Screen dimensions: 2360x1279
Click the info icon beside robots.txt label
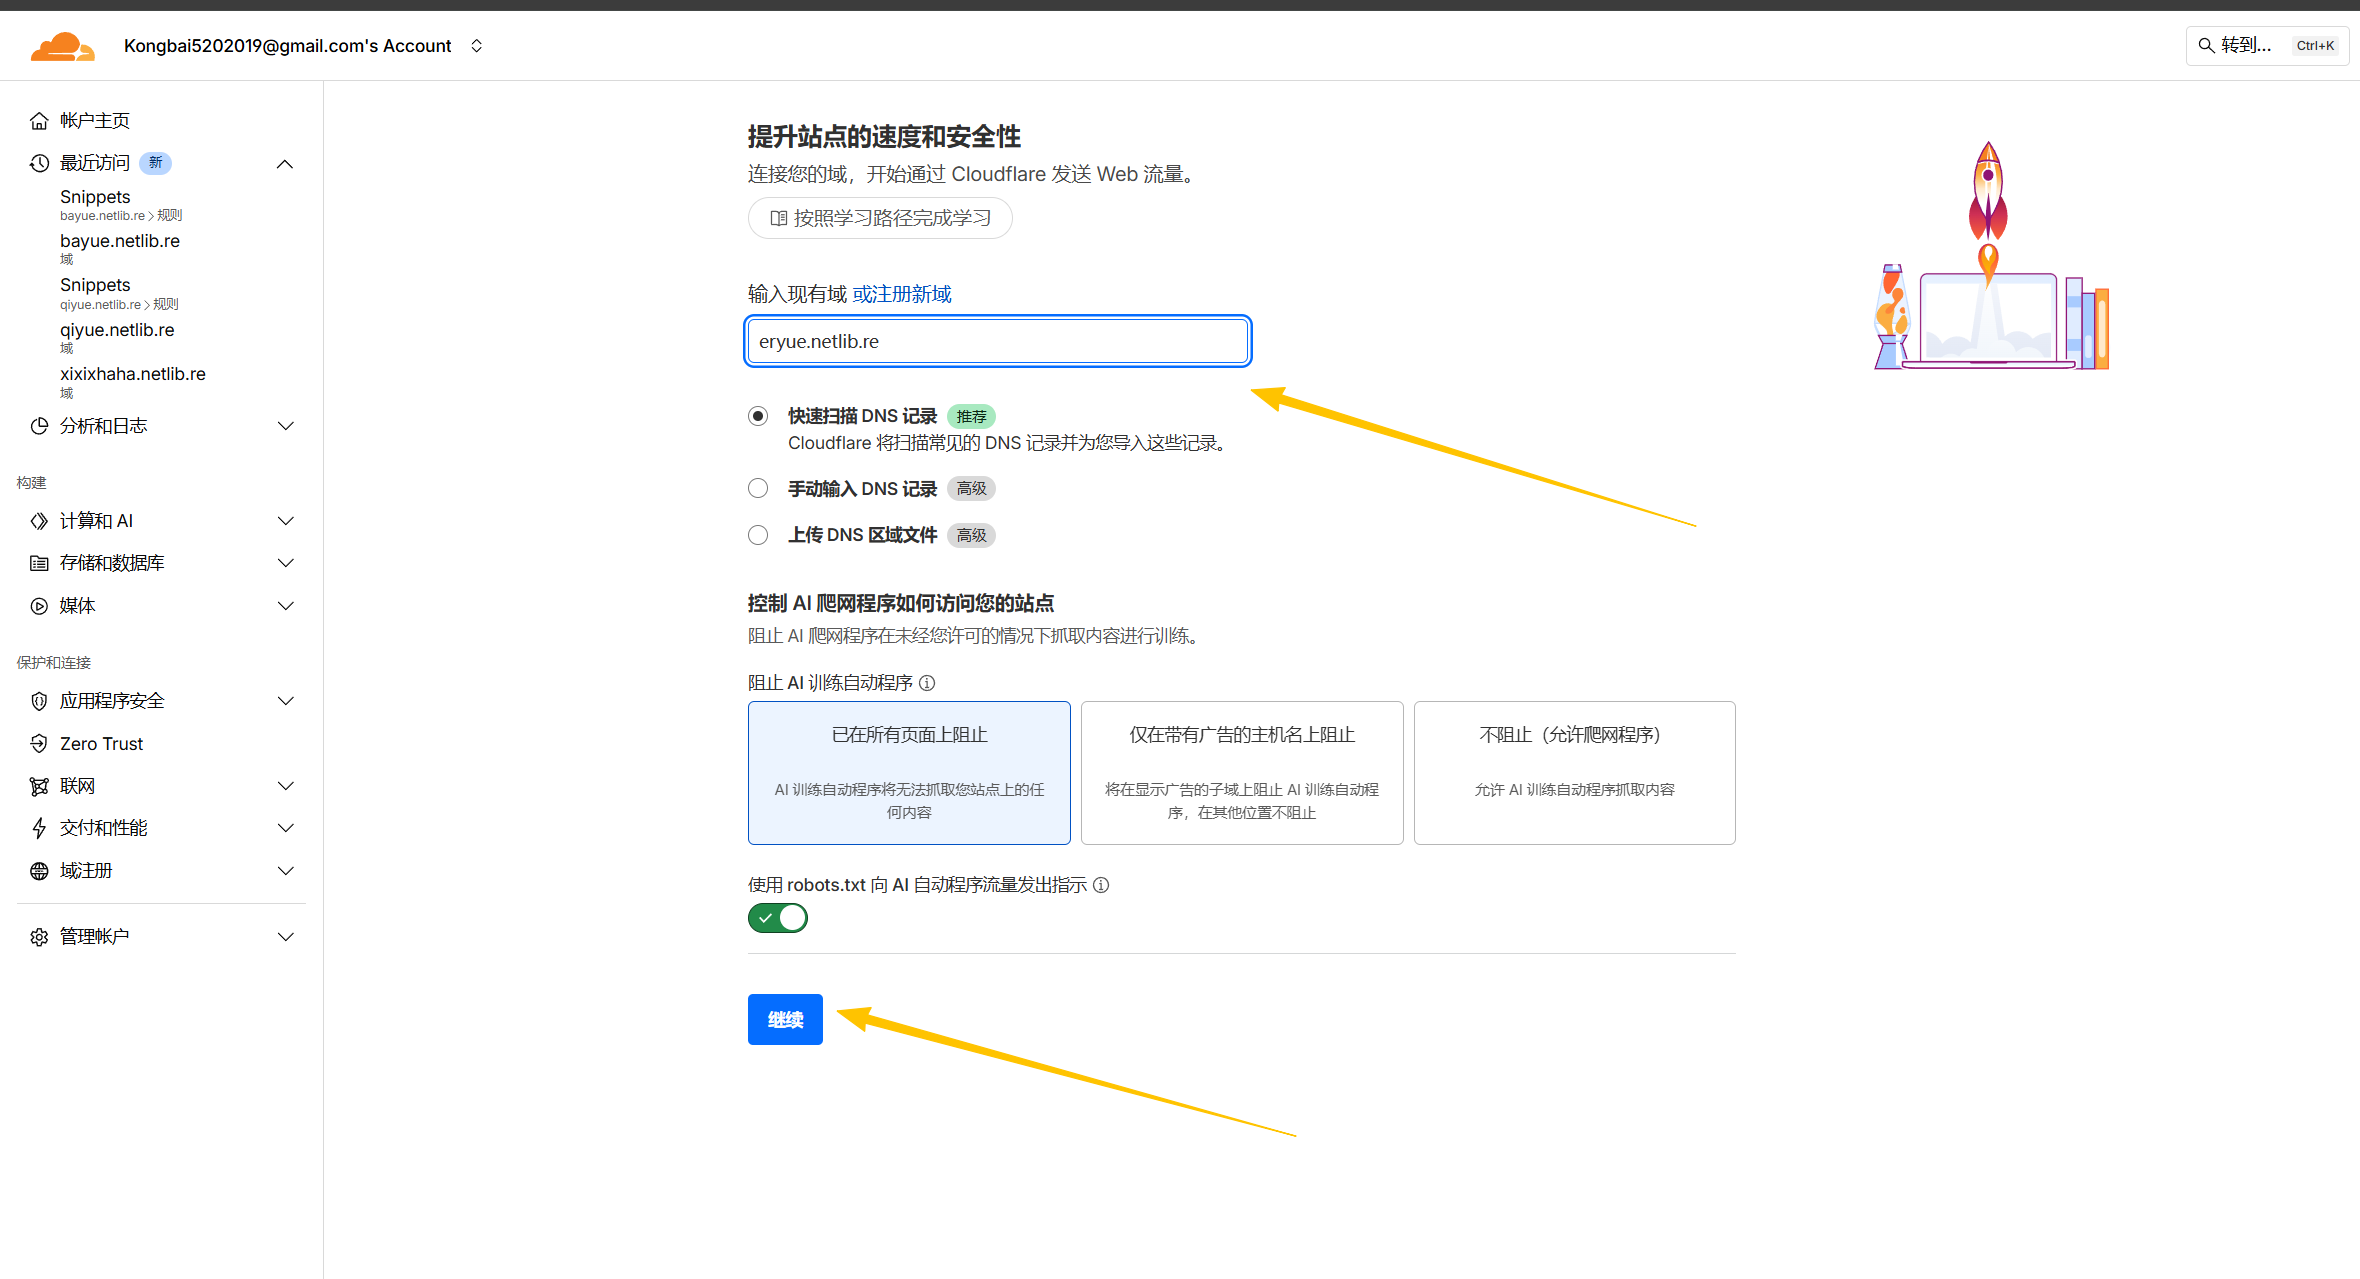pyautogui.click(x=1101, y=885)
